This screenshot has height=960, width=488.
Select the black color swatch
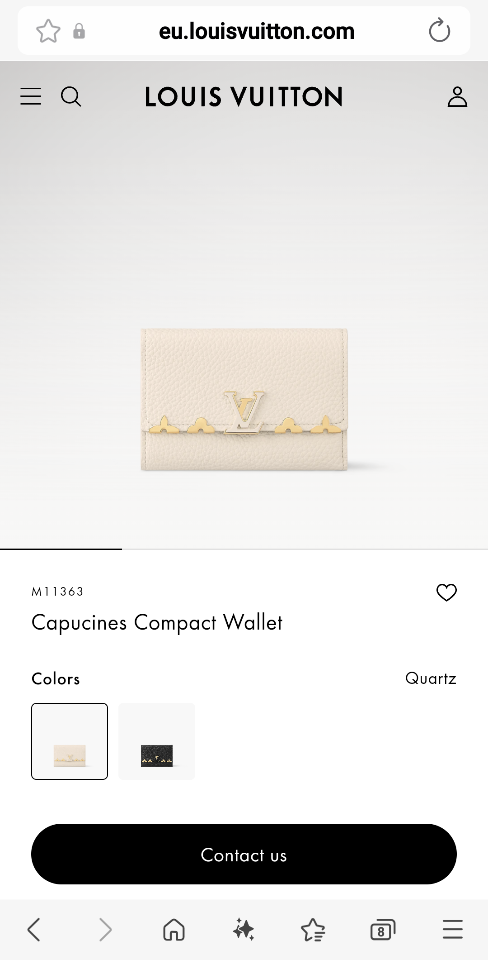click(157, 741)
